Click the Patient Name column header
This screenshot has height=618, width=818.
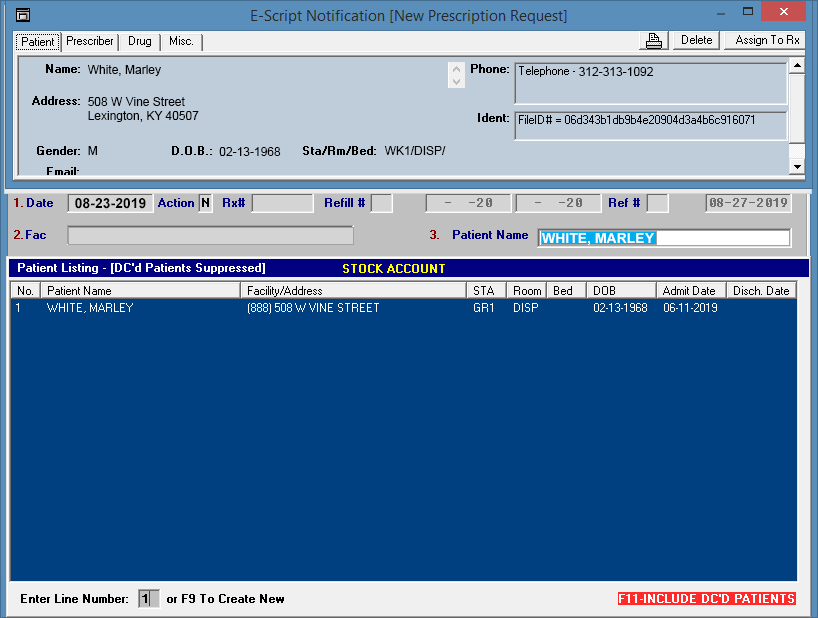click(140, 291)
